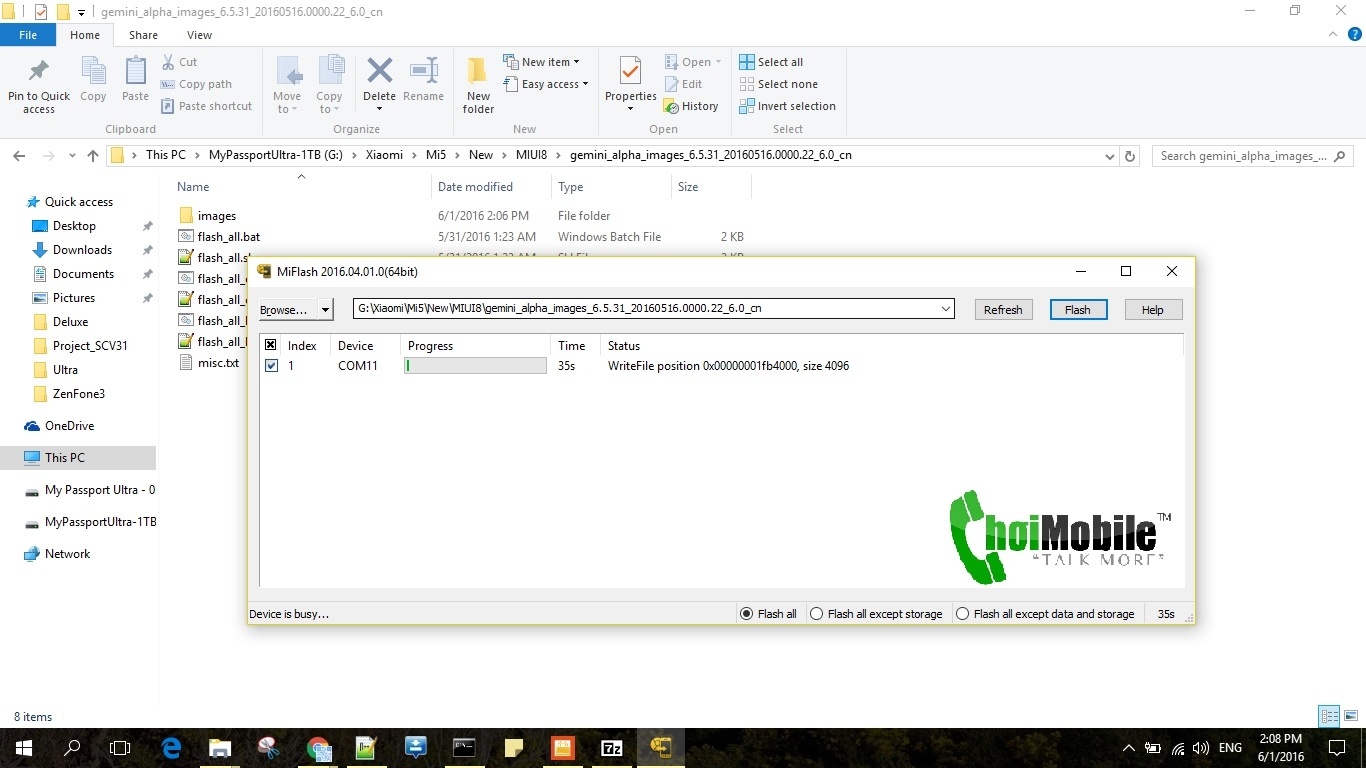
Task: Go up one folder level with Up arrow
Action: tap(93, 156)
